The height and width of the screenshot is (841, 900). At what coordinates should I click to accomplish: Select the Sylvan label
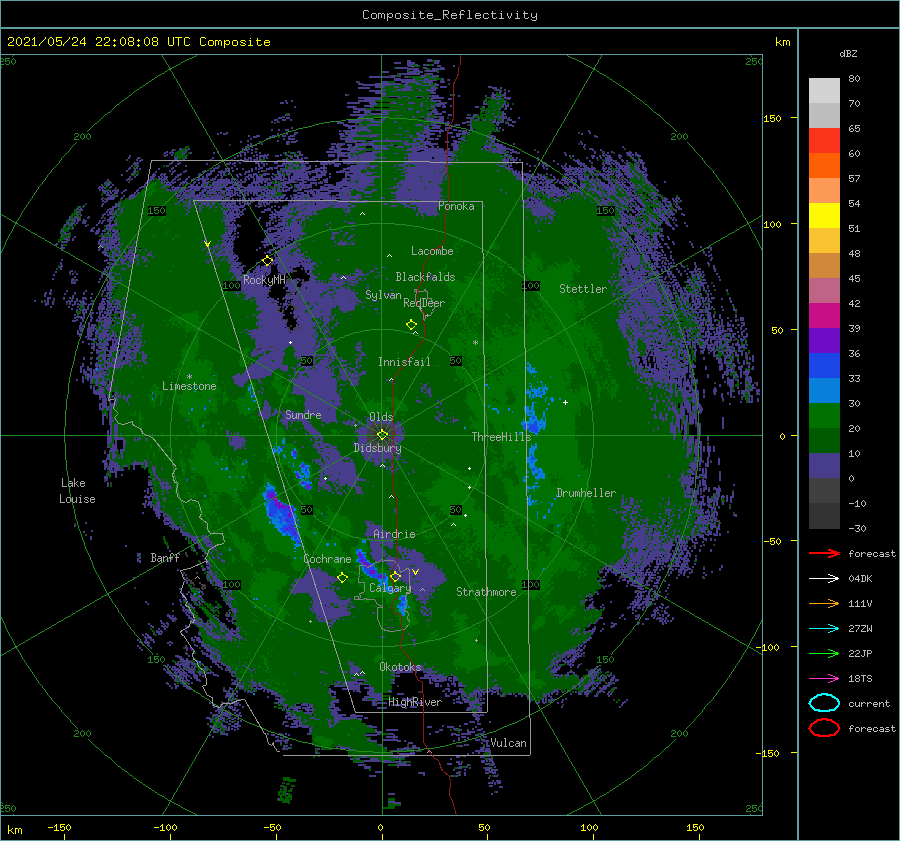[x=383, y=295]
